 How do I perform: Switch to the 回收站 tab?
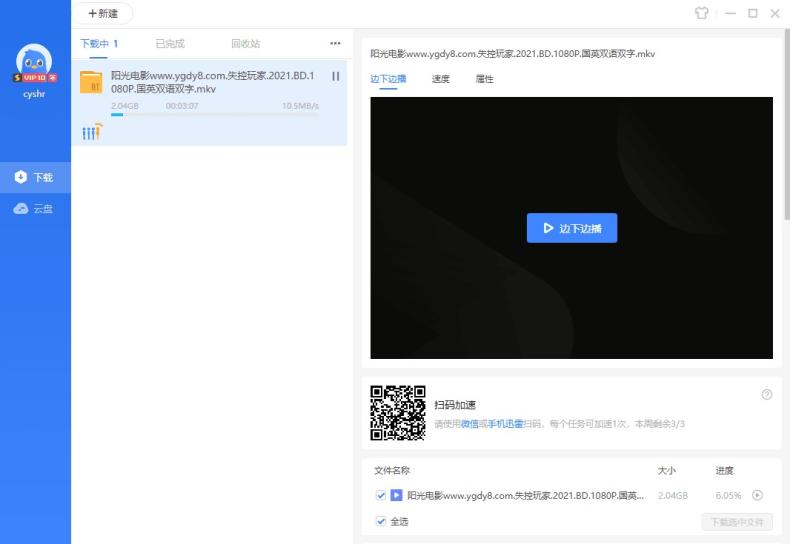point(245,44)
